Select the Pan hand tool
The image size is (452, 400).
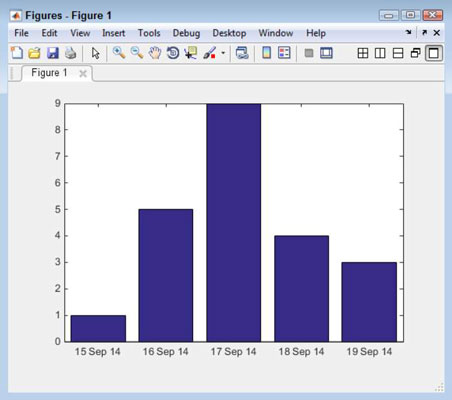click(155, 53)
